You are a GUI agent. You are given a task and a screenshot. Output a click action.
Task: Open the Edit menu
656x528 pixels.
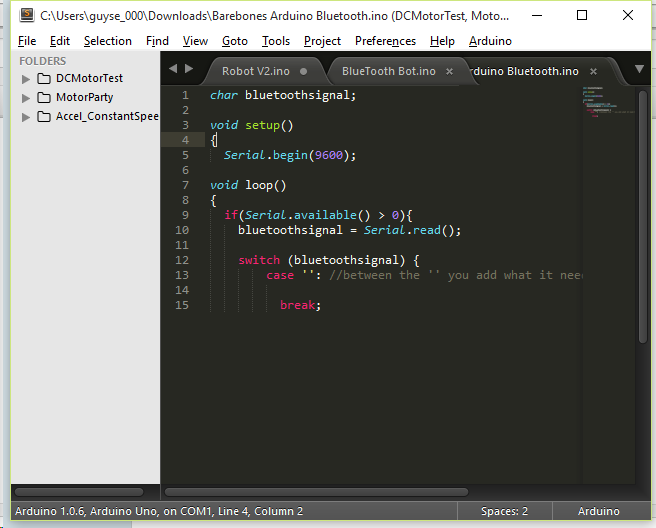click(60, 41)
